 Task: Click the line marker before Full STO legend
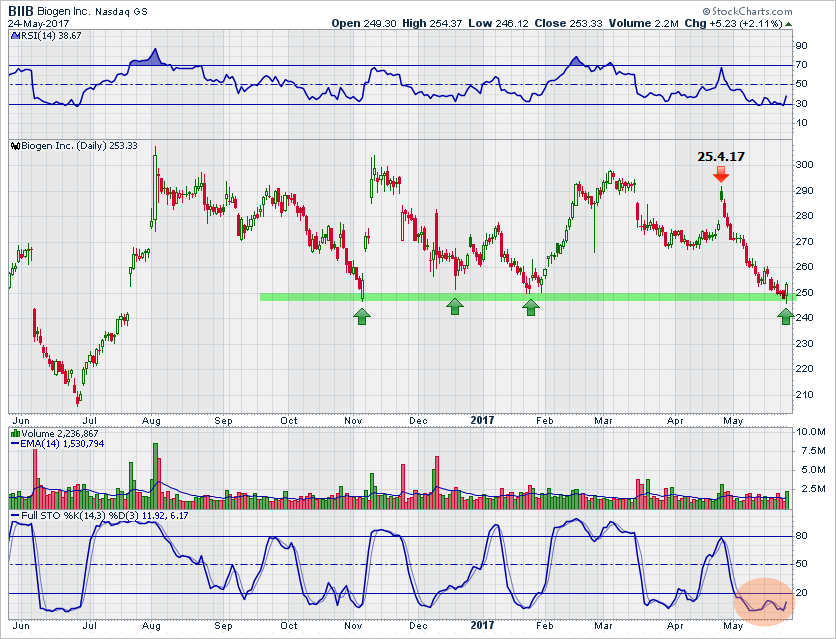coord(15,515)
